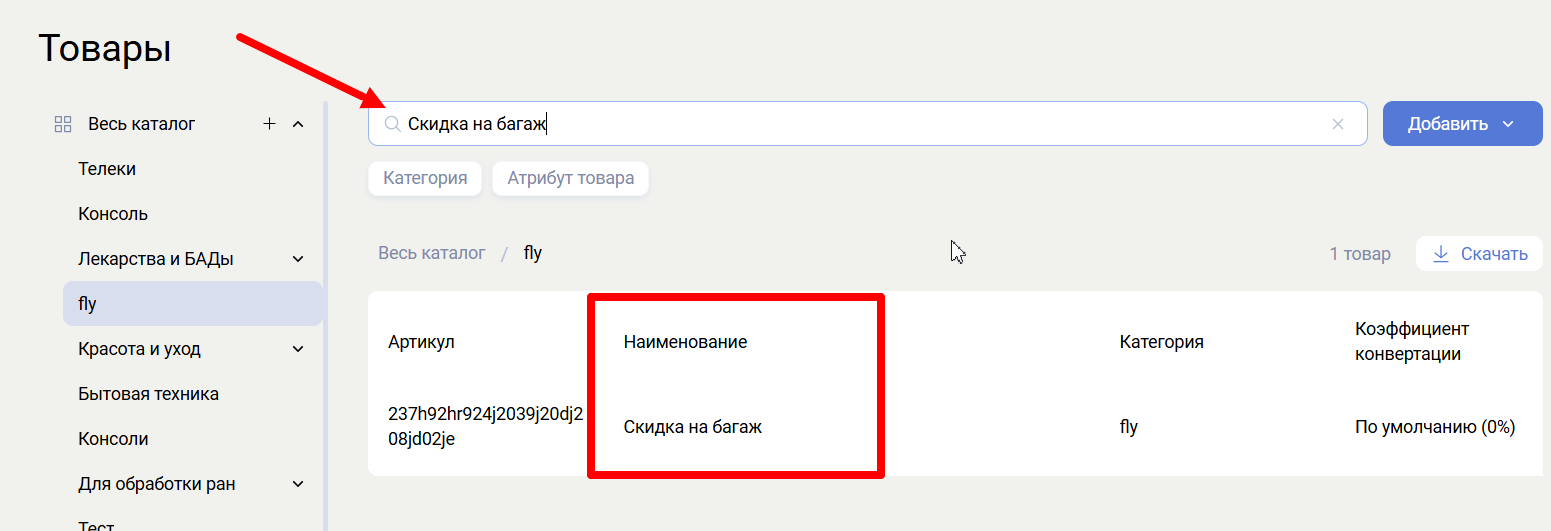Expand the Красота и уход category
1551x531 pixels.
[298, 349]
